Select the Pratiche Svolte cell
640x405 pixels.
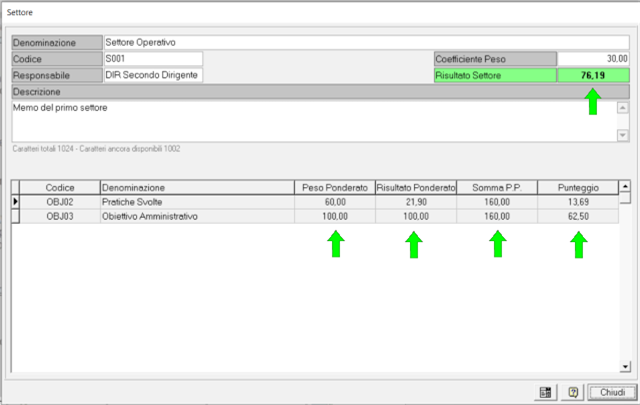click(197, 202)
